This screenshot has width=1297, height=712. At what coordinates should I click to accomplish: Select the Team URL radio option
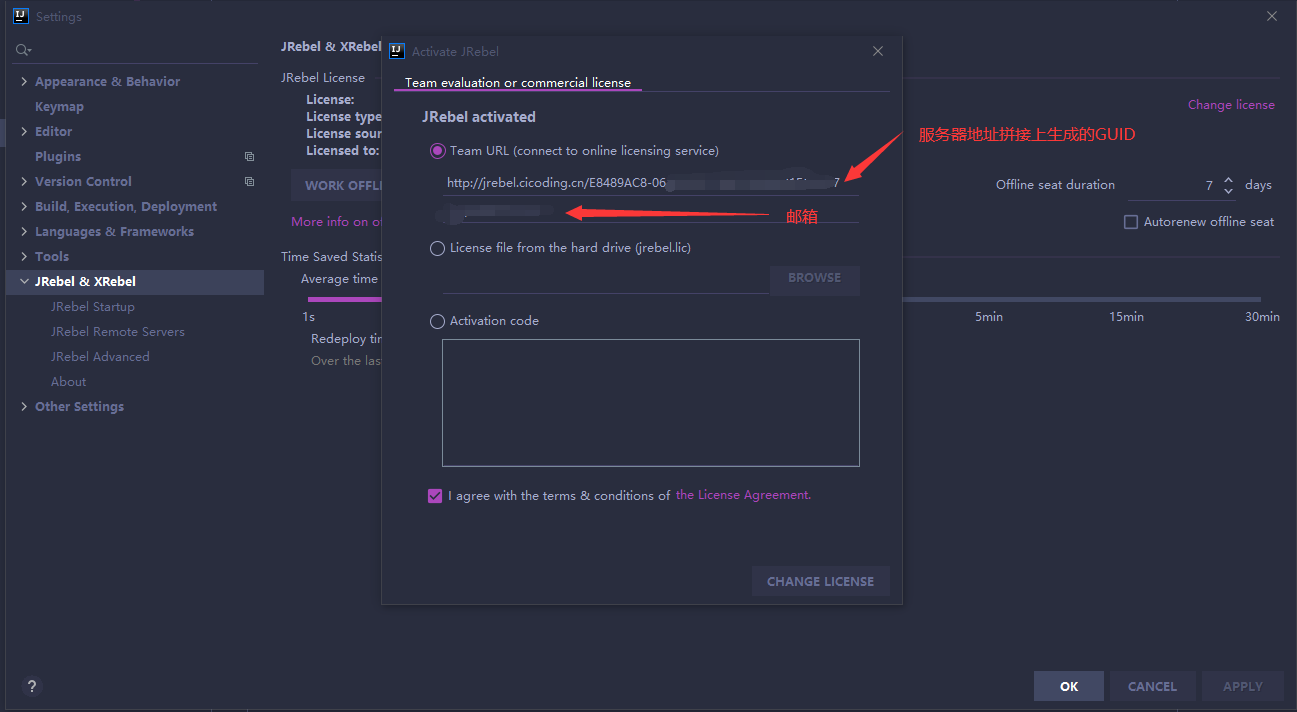click(x=437, y=151)
